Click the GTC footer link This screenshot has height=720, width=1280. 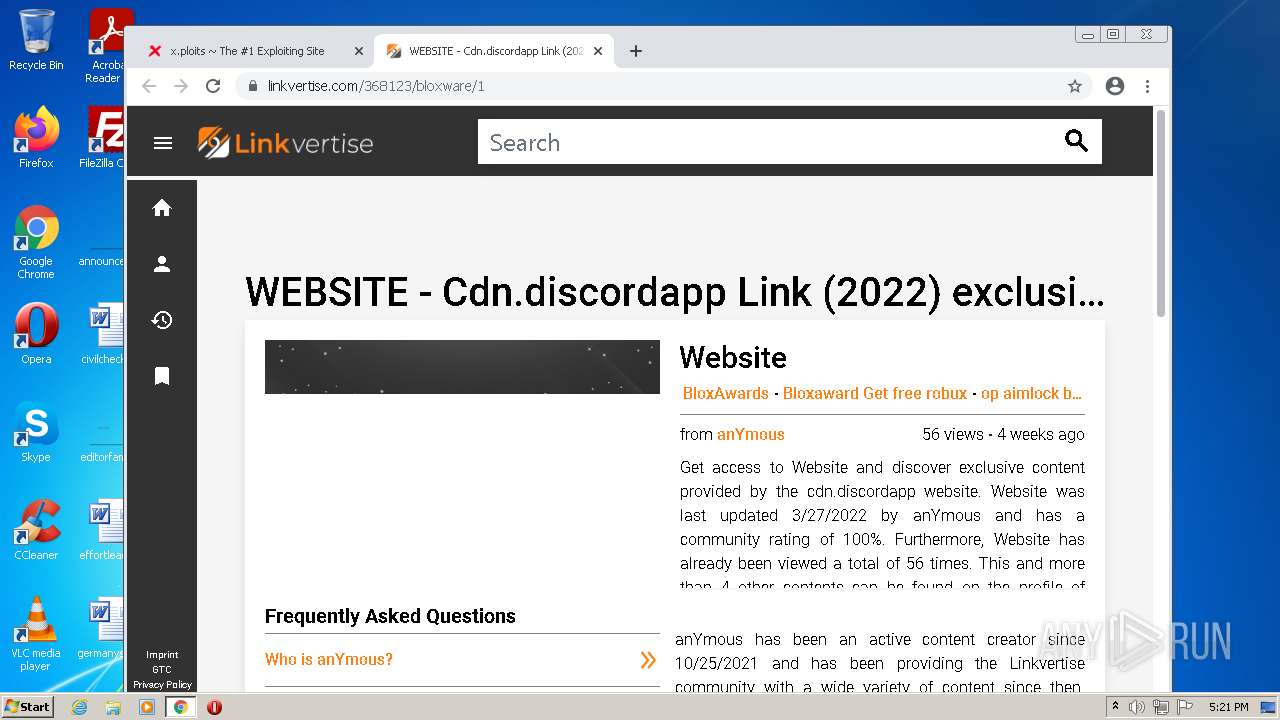tap(162, 670)
